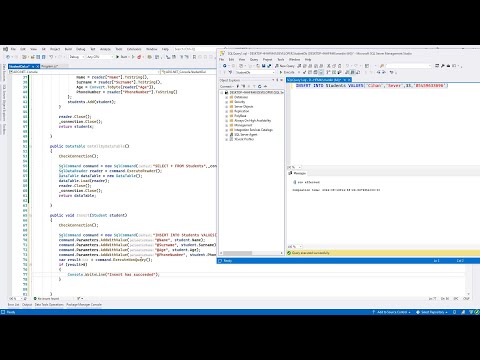Image resolution: width=480 pixels, height=360 pixels.
Task: Open the Error List panel tab
Action: click(14, 305)
